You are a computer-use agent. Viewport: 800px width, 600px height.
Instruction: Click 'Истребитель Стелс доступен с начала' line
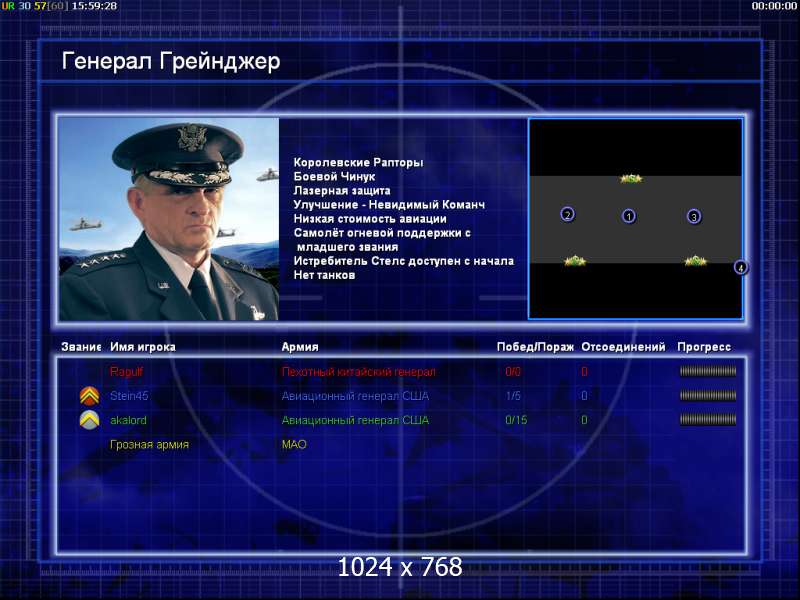click(404, 261)
